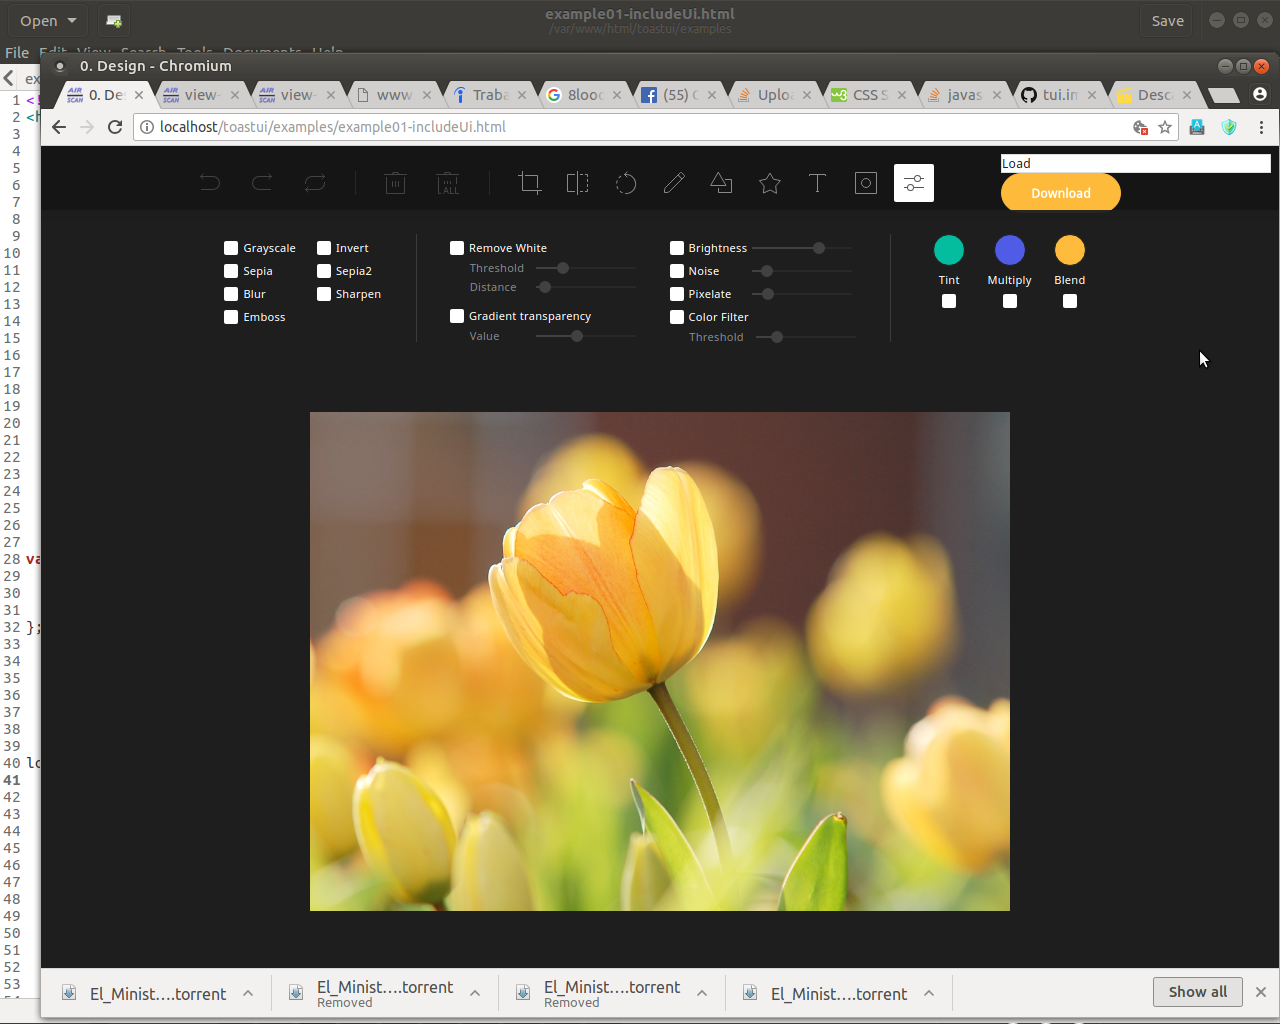The image size is (1280, 1024).
Task: Select the Rotate tool
Action: tap(625, 183)
